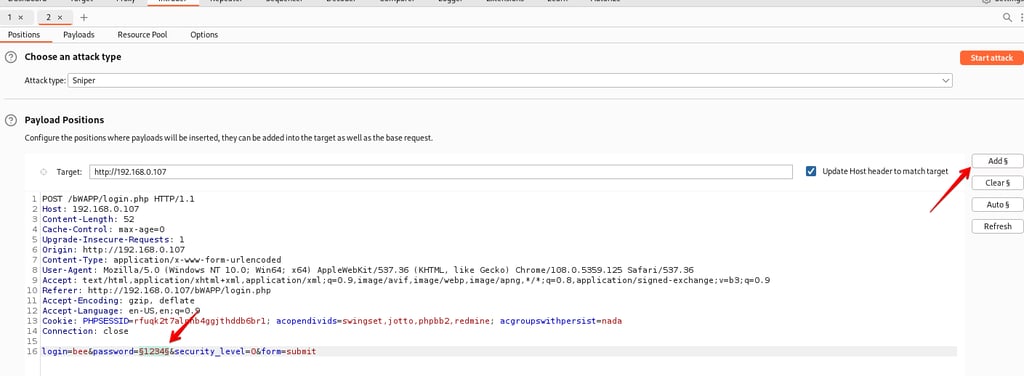Click the Refresh button
The width and height of the screenshot is (1024, 376).
tap(997, 227)
